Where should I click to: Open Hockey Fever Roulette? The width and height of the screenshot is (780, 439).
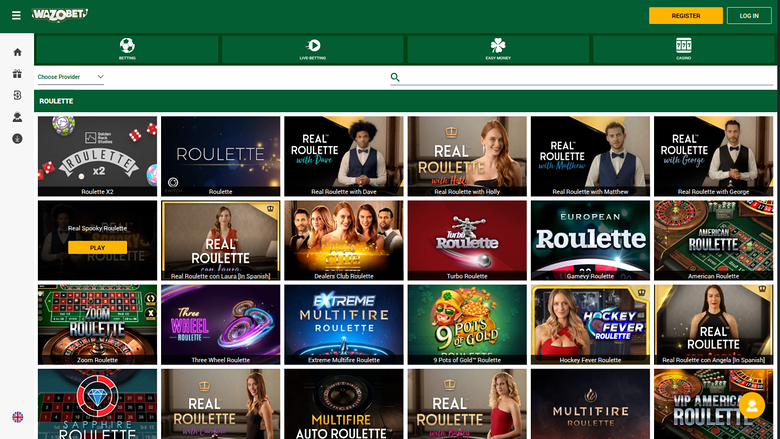point(590,325)
